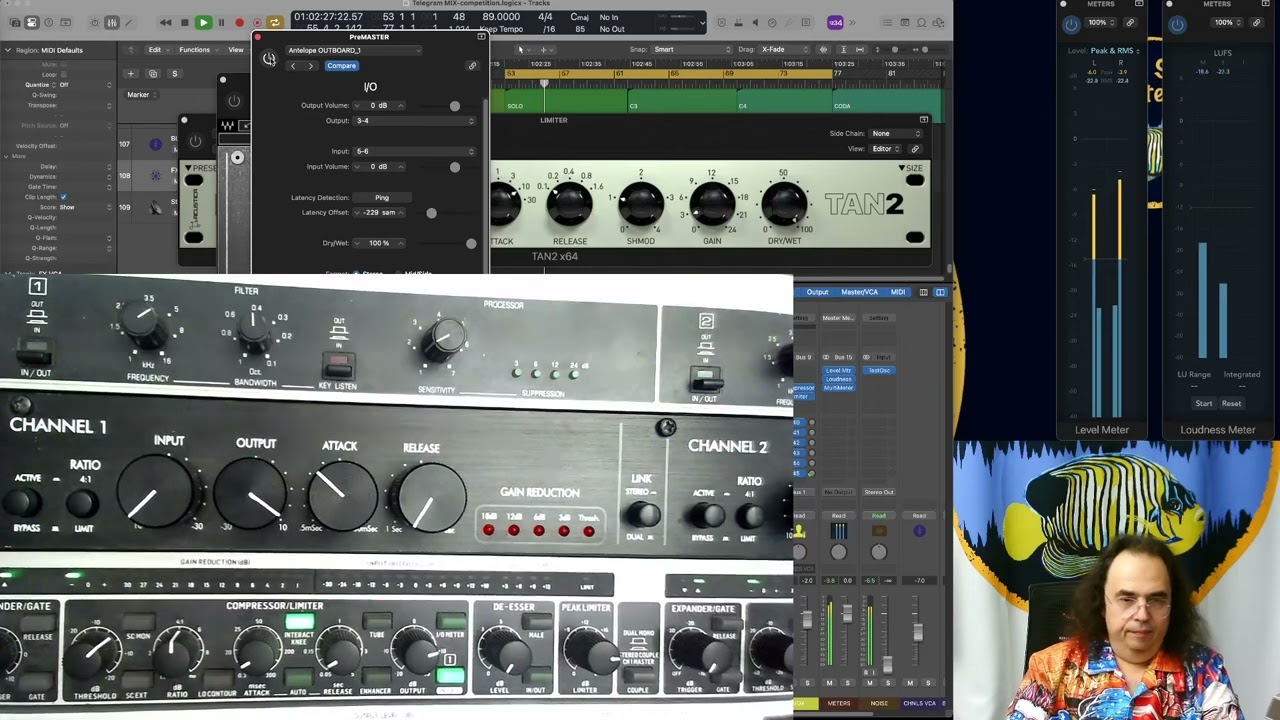Click the Output Volume slider handle

click(455, 106)
